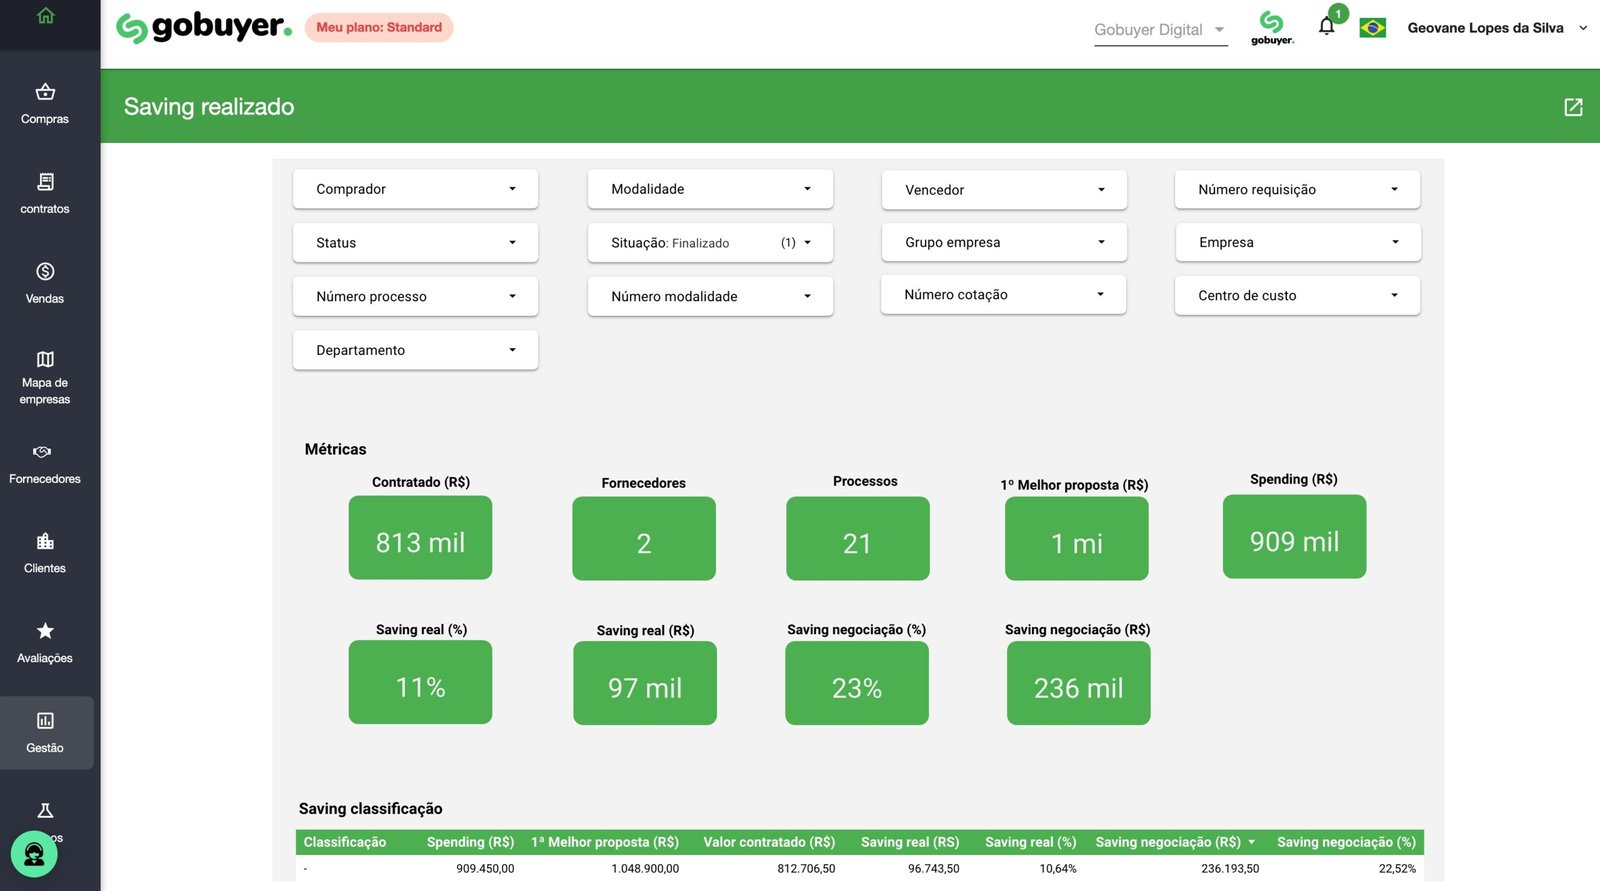Open Geovane Lopes da Silva user menu
The width and height of the screenshot is (1600, 891).
click(1496, 28)
